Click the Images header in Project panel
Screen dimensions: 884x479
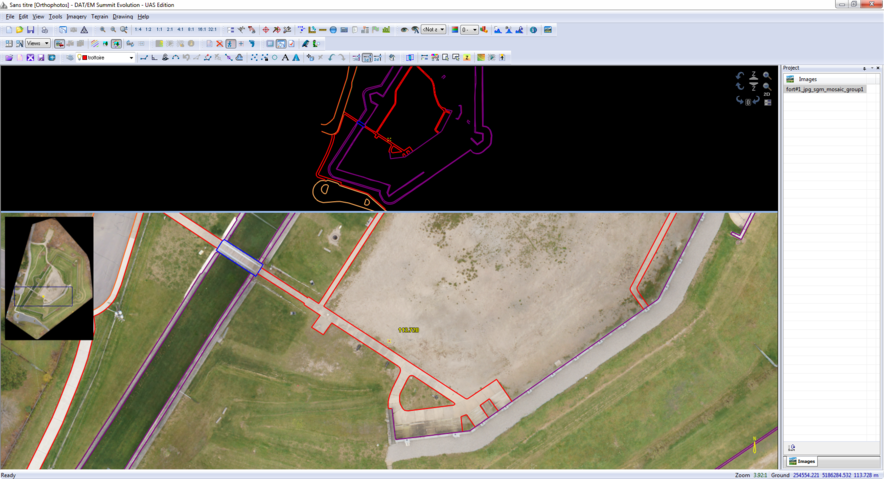point(807,79)
